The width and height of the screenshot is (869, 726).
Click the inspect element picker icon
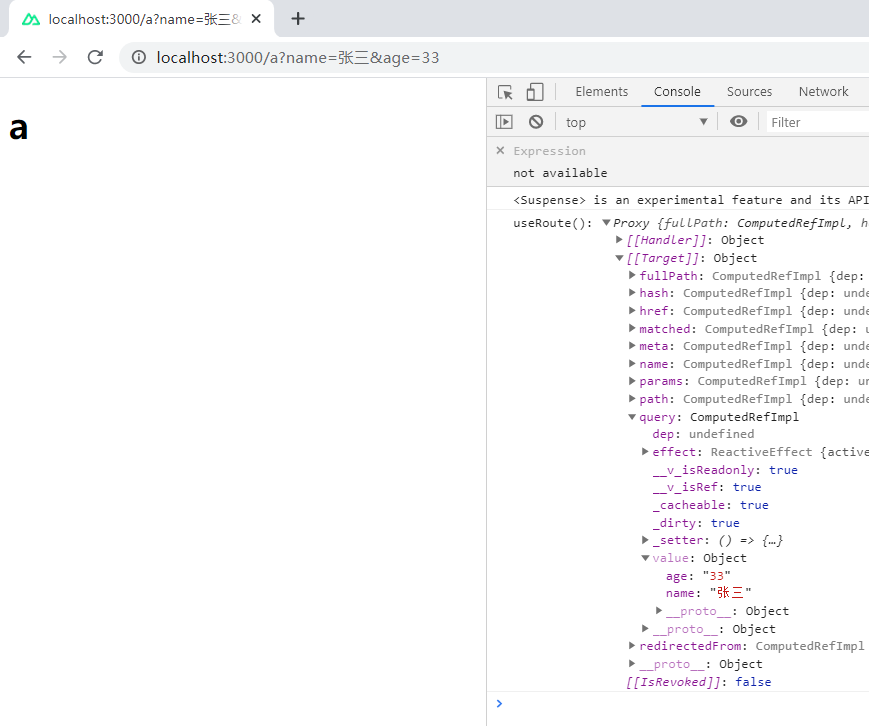tap(505, 92)
